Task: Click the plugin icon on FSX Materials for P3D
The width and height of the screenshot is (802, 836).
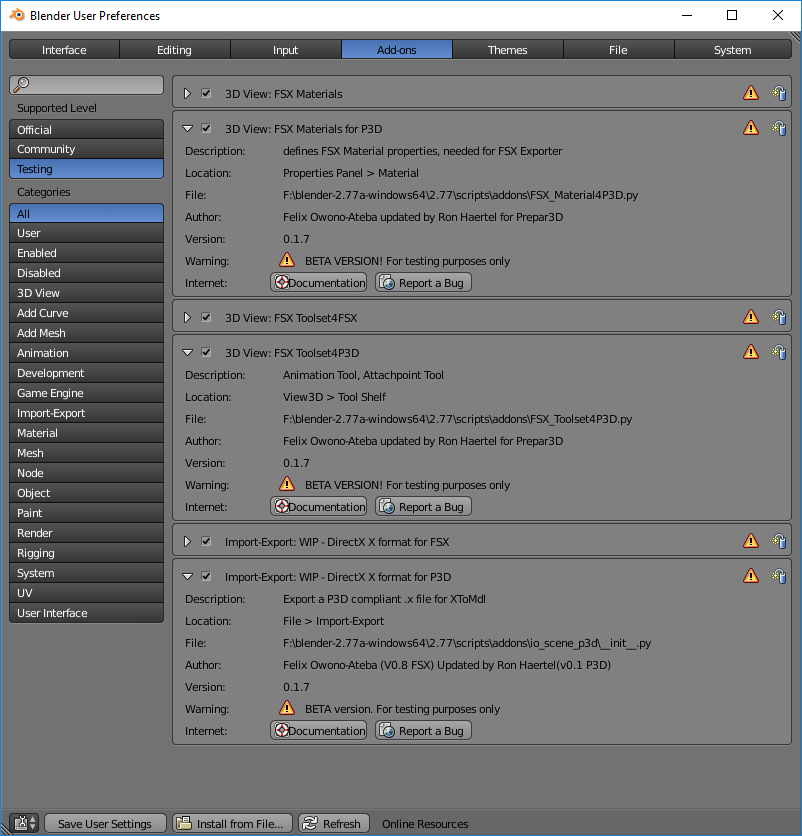Action: 779,128
